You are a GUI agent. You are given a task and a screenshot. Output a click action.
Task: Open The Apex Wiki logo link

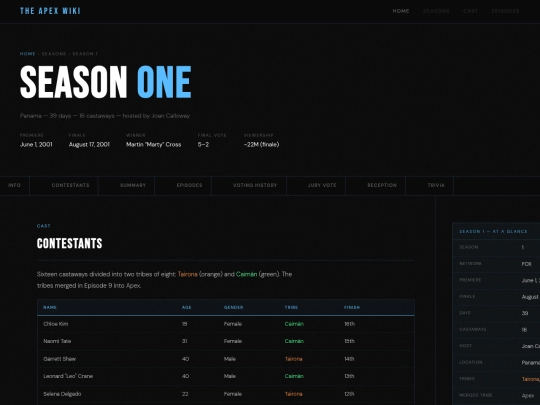point(50,11)
